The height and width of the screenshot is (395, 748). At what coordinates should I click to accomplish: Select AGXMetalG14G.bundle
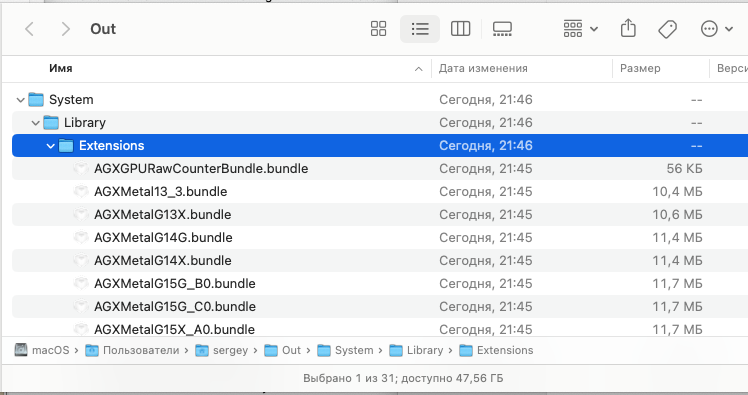point(163,237)
